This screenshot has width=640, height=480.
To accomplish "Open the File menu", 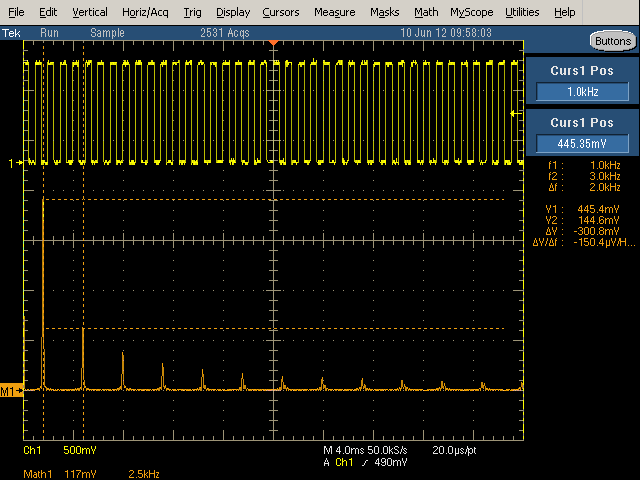I will 16,12.
